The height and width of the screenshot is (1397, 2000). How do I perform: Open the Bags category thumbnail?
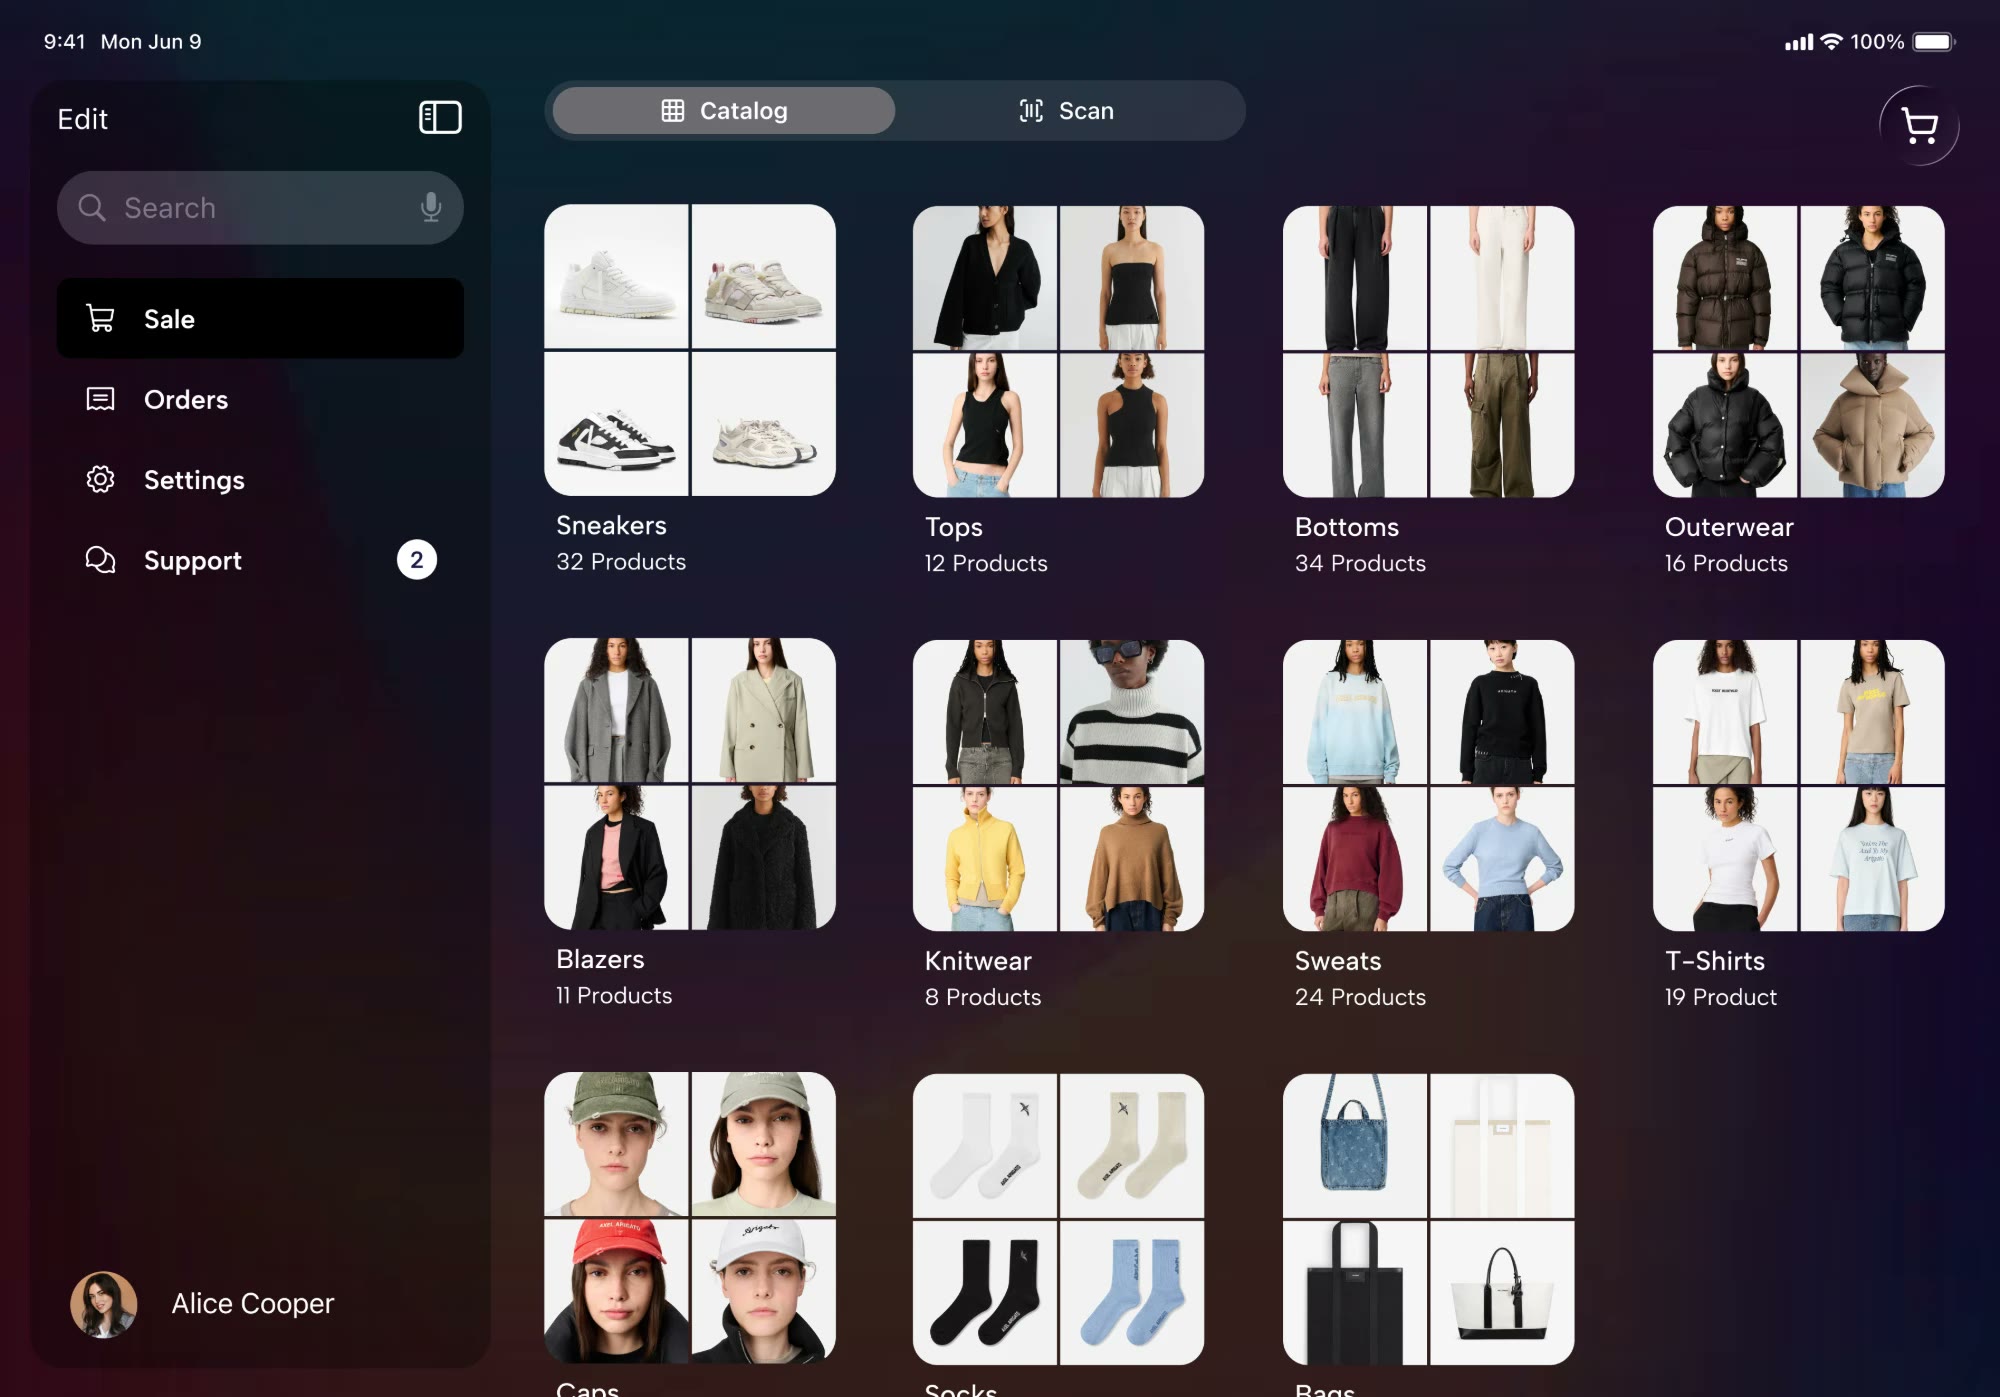pyautogui.click(x=1428, y=1220)
